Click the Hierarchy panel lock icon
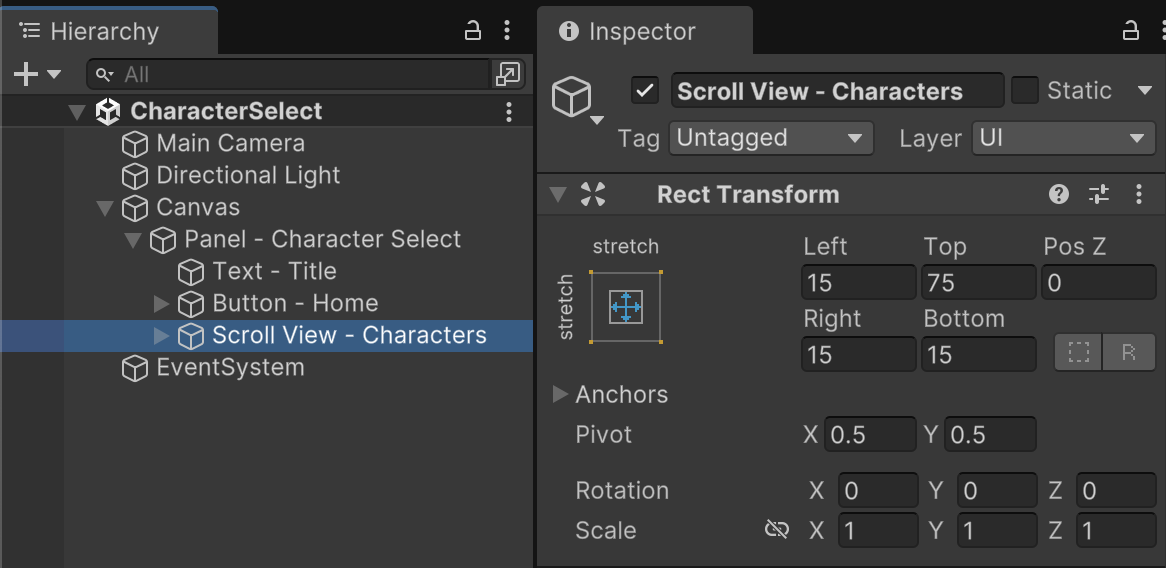Screen dimensions: 1166x568 (474, 31)
